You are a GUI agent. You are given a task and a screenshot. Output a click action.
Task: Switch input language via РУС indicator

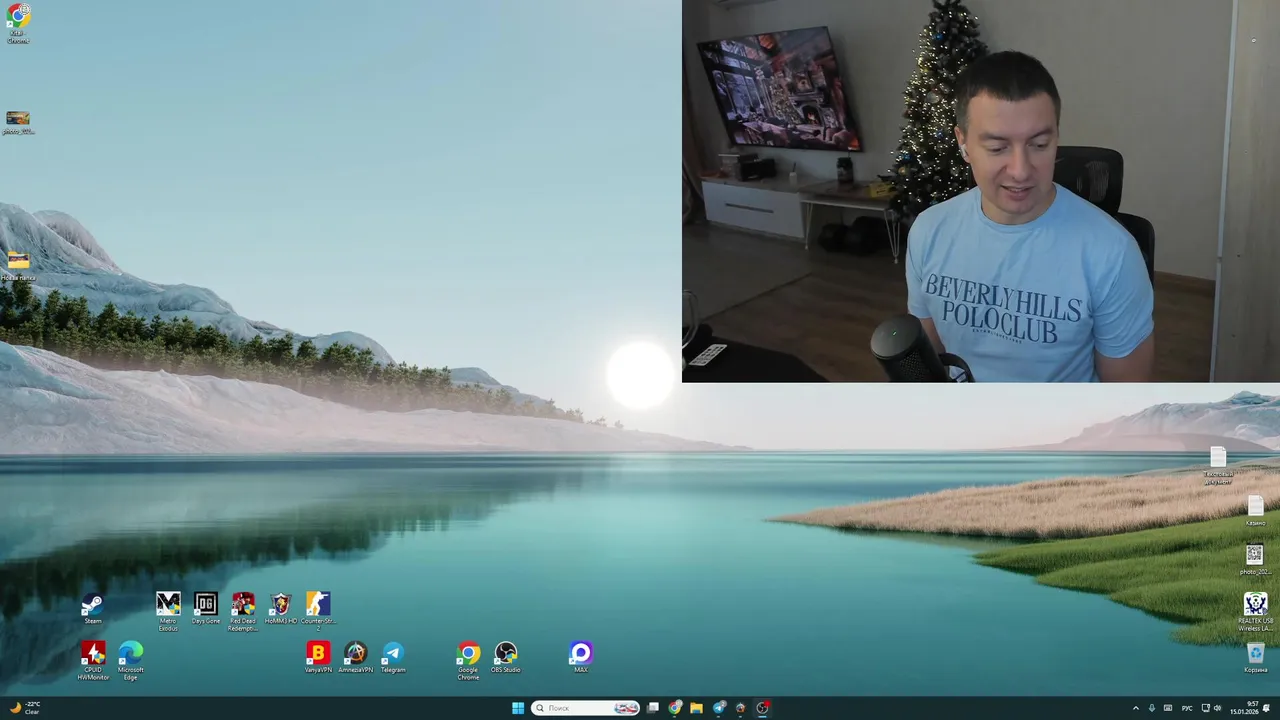click(x=1187, y=708)
